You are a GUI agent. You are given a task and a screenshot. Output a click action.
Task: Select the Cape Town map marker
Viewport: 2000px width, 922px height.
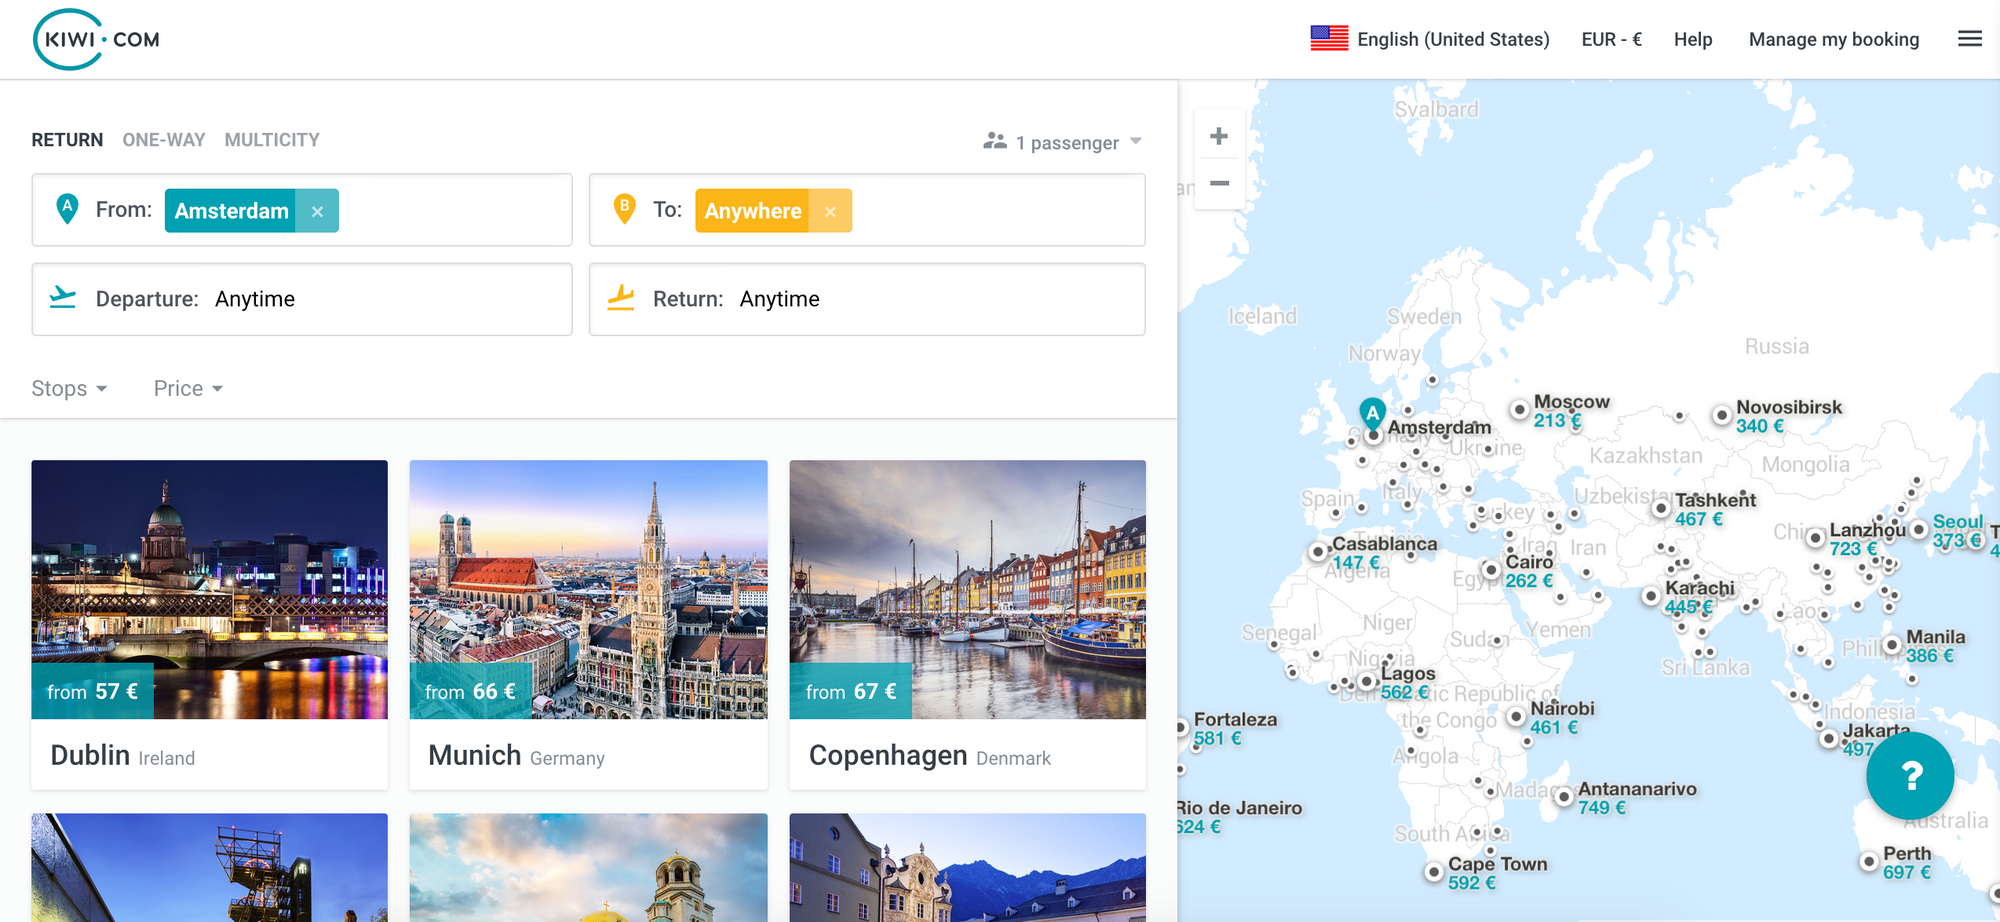(1434, 872)
